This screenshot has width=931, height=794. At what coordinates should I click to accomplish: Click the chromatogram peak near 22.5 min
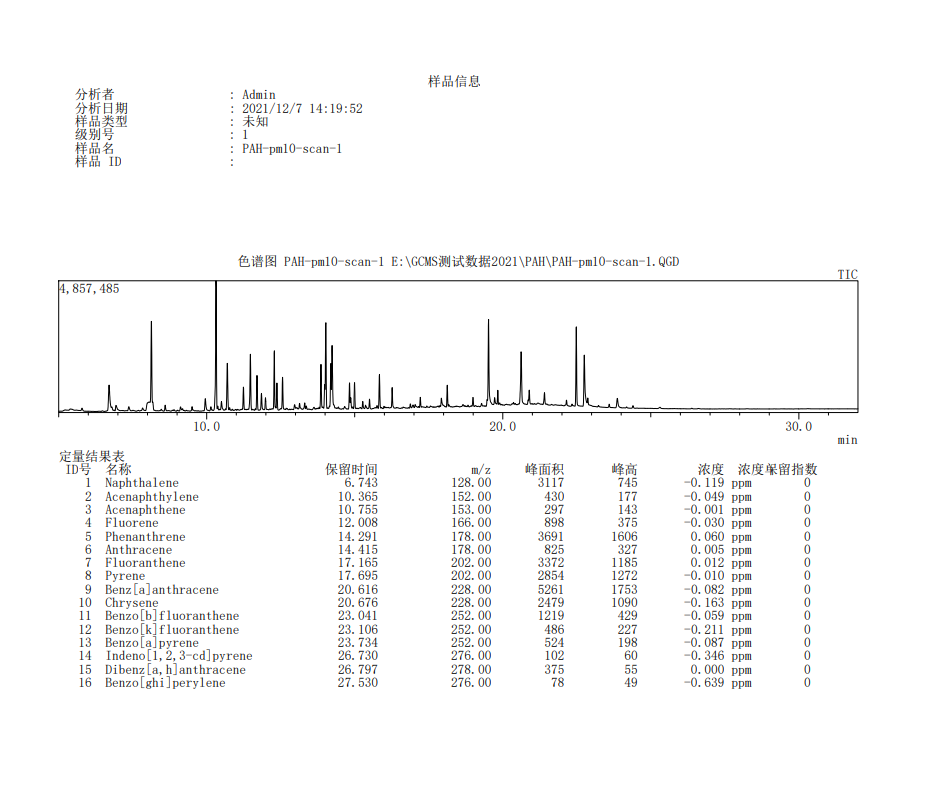click(x=576, y=365)
